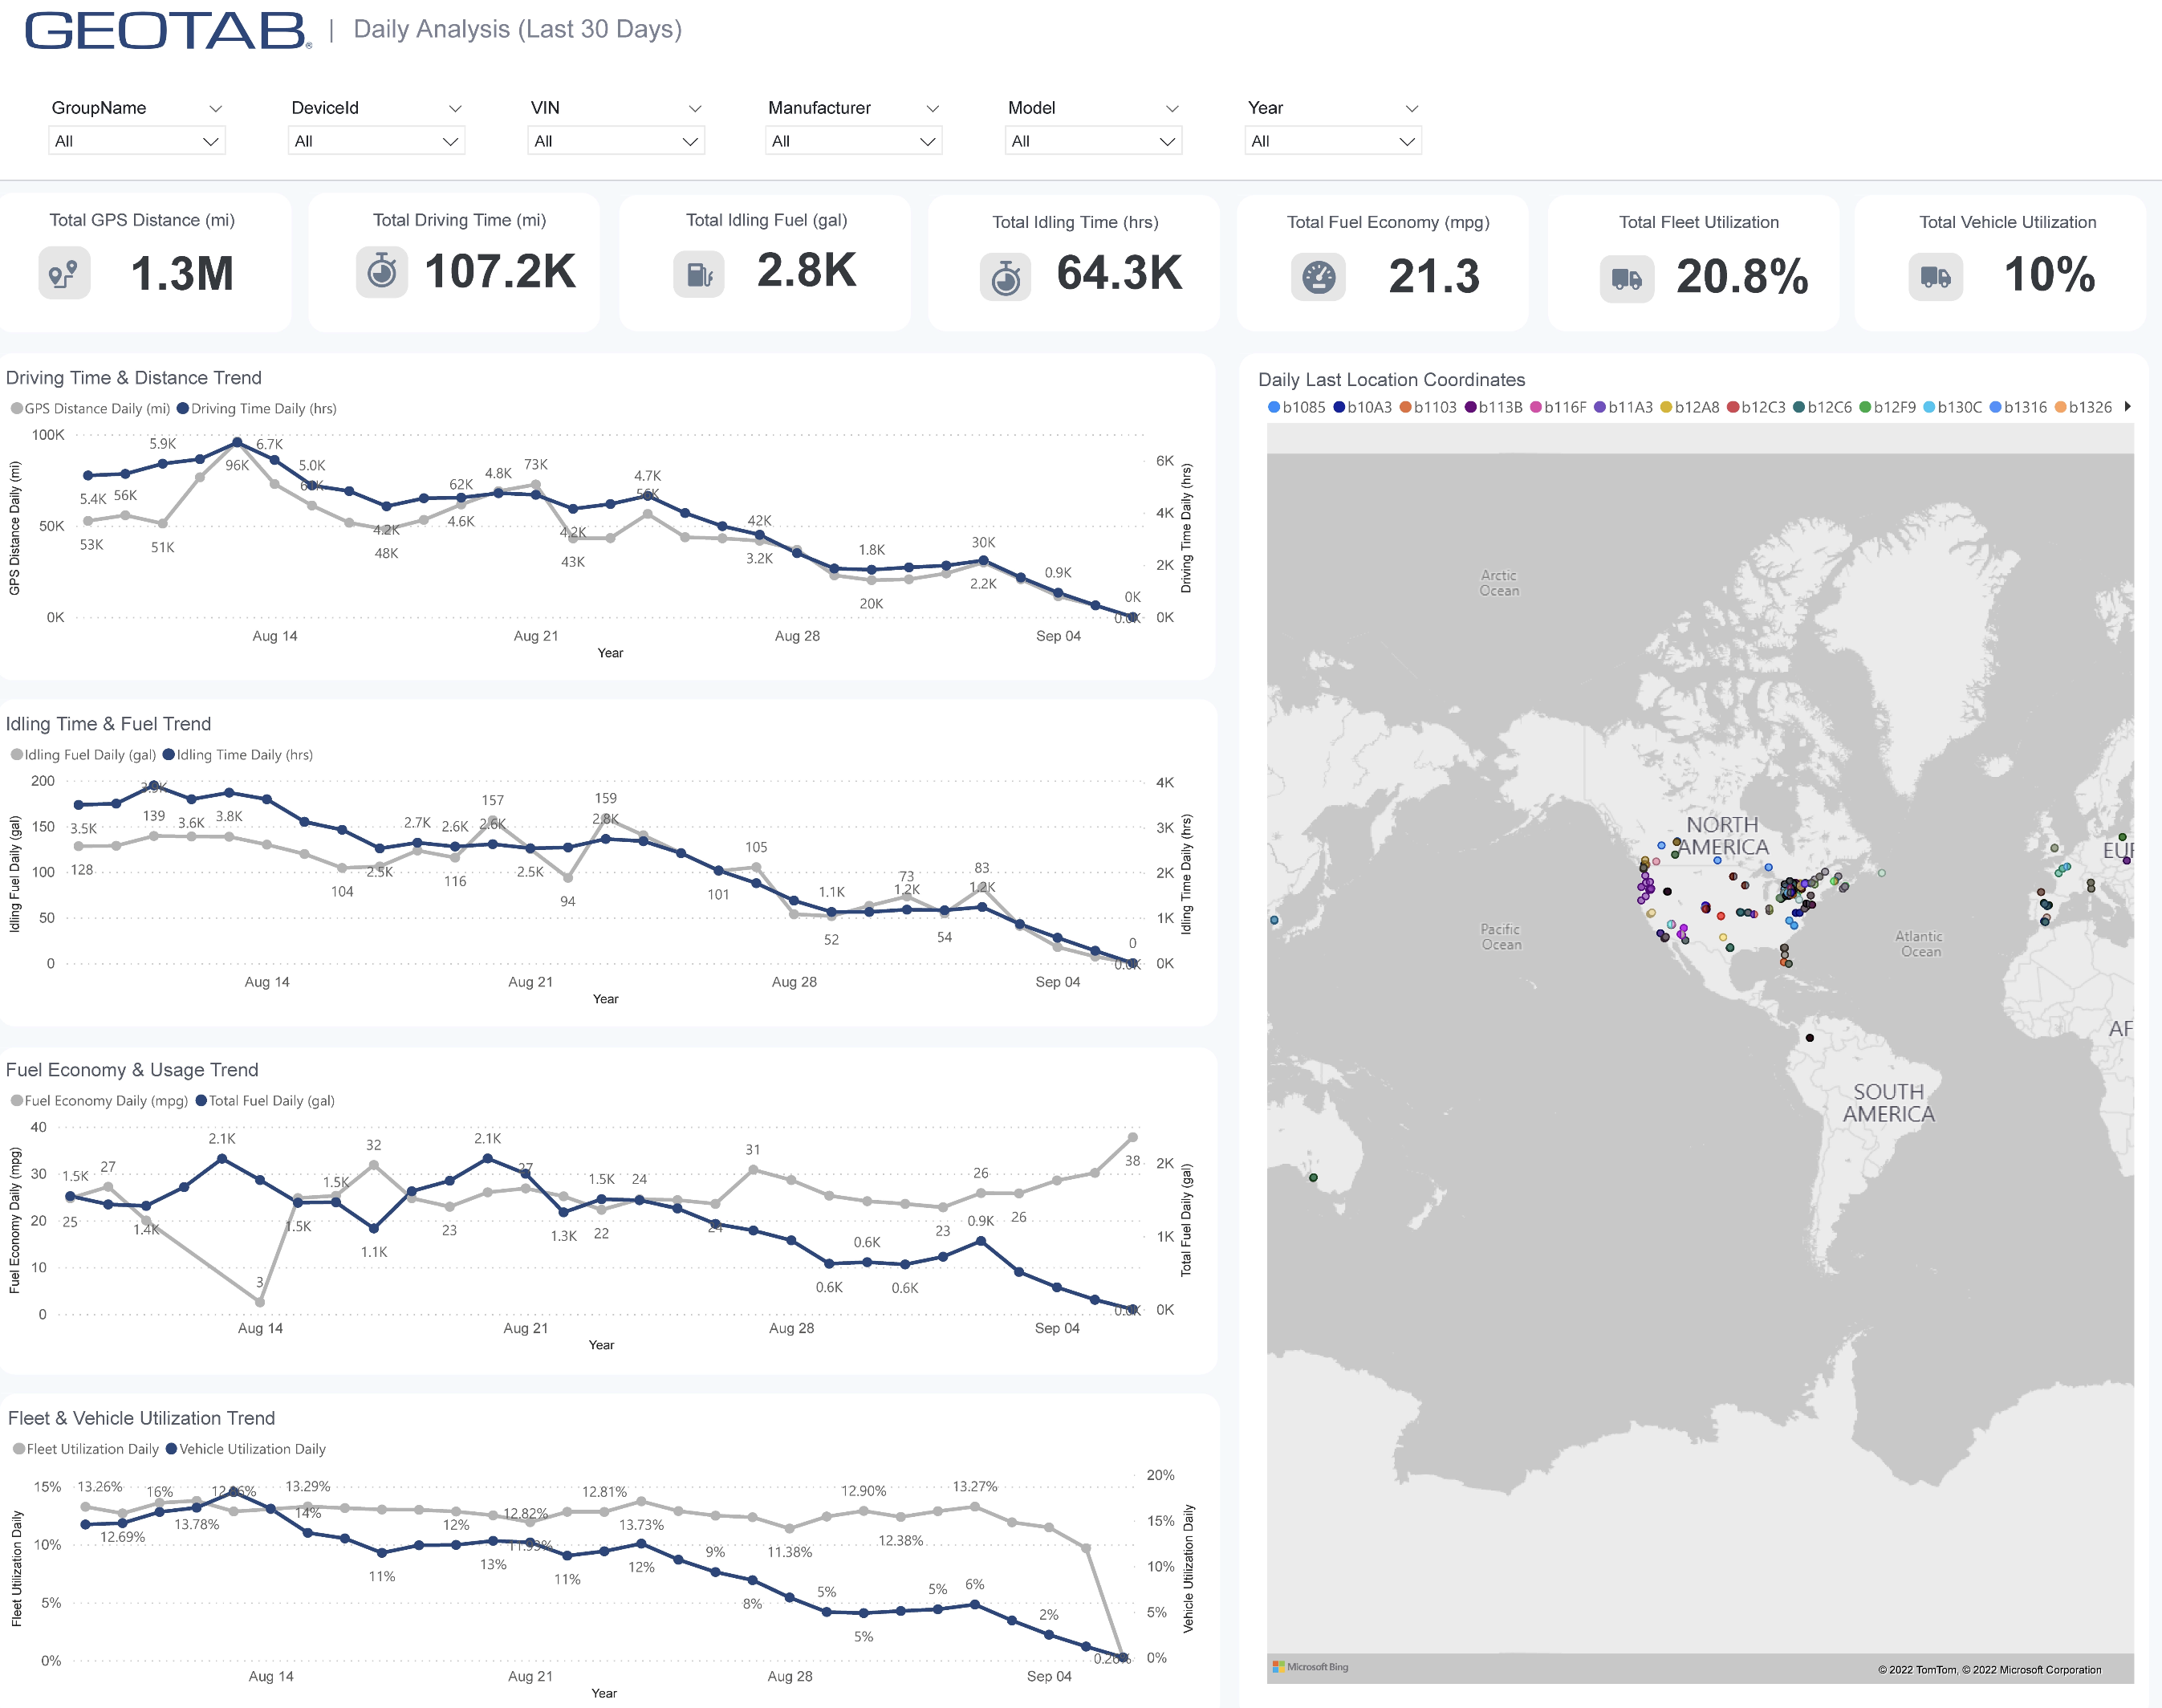Collapse the VIN slicer header chevron
2162x1708 pixels.
click(695, 108)
